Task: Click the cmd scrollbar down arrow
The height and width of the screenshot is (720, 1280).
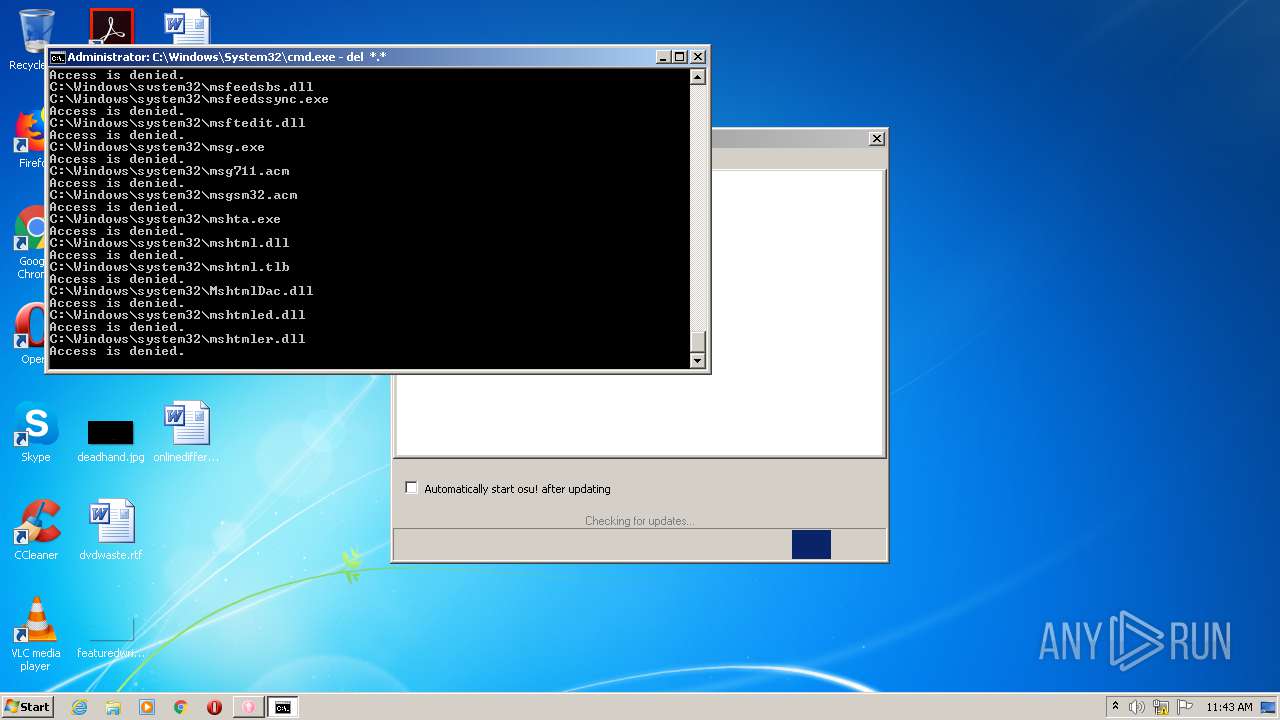Action: [698, 361]
